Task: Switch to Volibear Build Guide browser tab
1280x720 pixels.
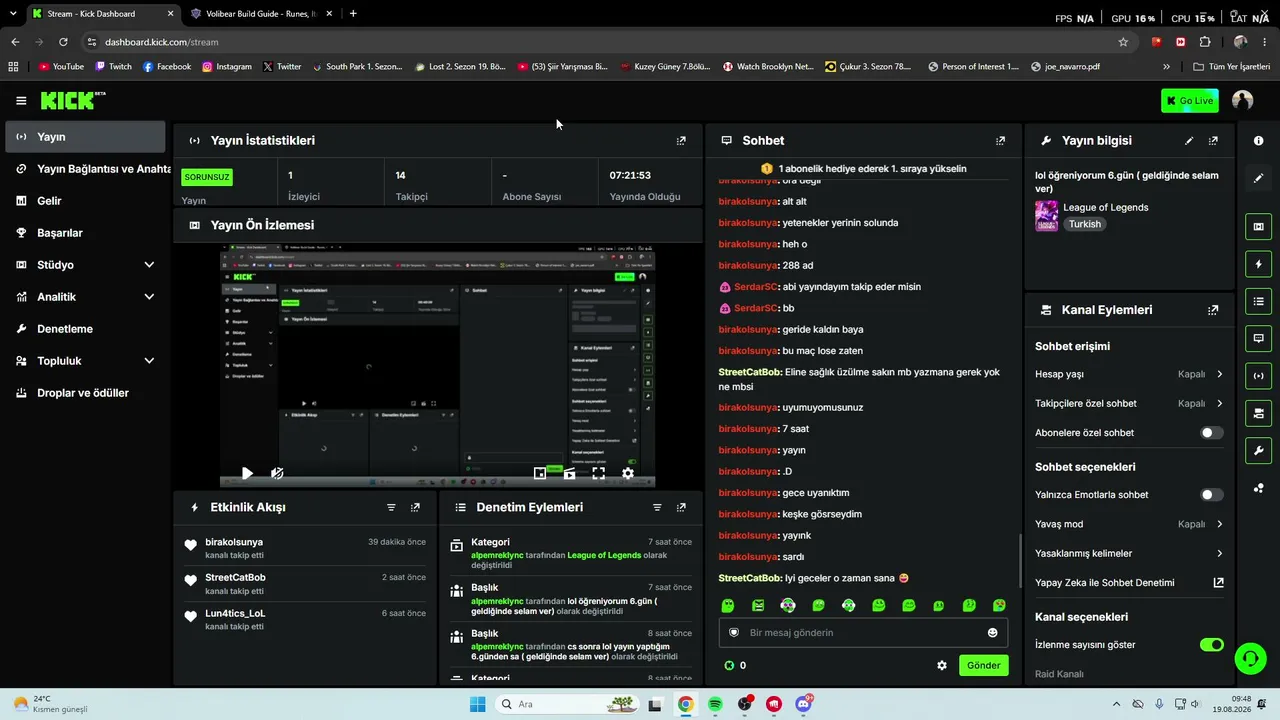Action: (x=258, y=14)
